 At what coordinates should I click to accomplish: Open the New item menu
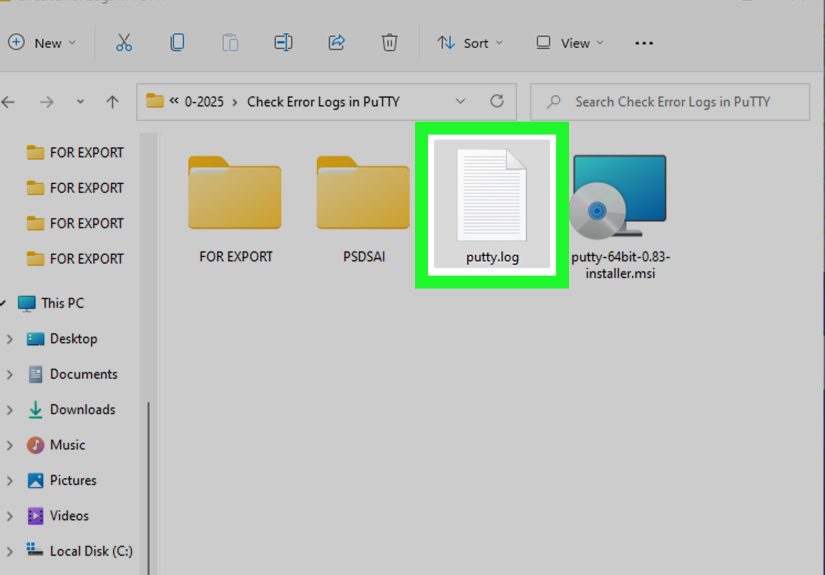click(x=42, y=43)
